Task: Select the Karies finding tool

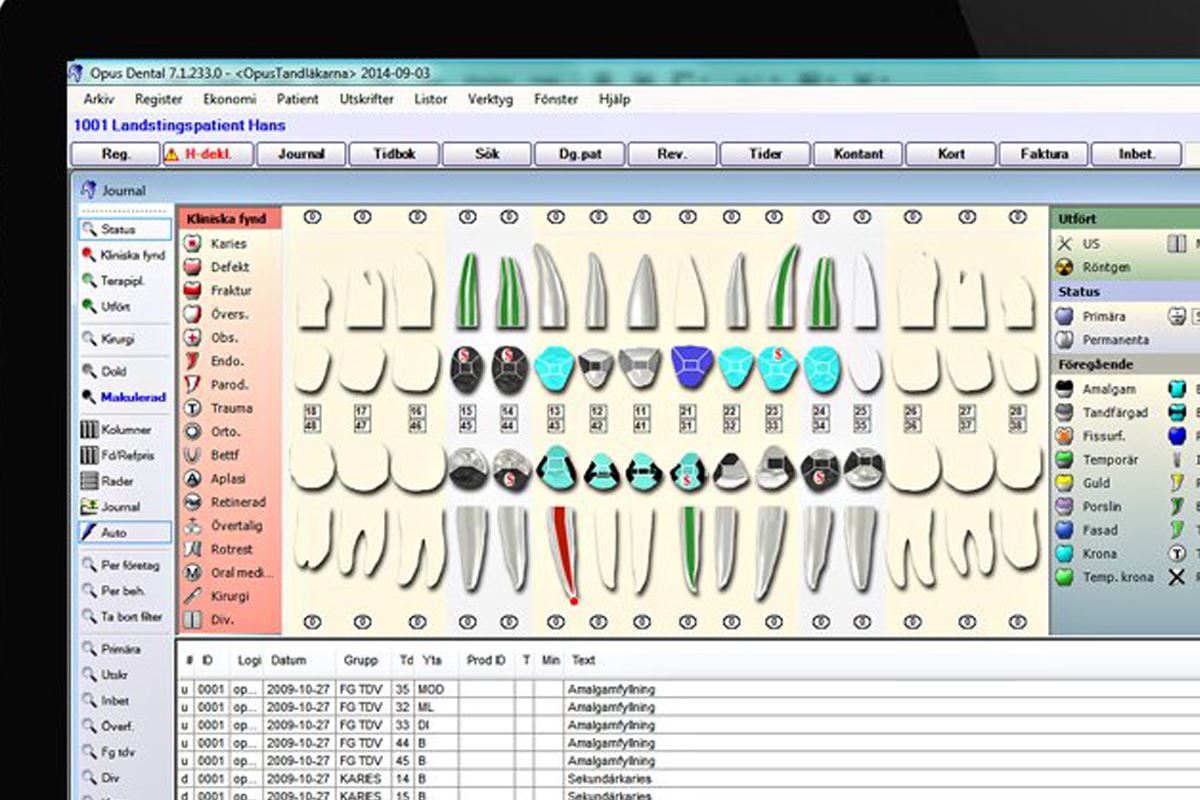Action: pos(222,242)
